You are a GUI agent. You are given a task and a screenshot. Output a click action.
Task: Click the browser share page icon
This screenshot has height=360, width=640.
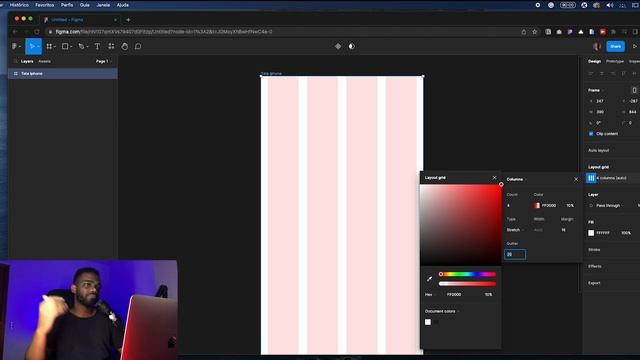(524, 32)
